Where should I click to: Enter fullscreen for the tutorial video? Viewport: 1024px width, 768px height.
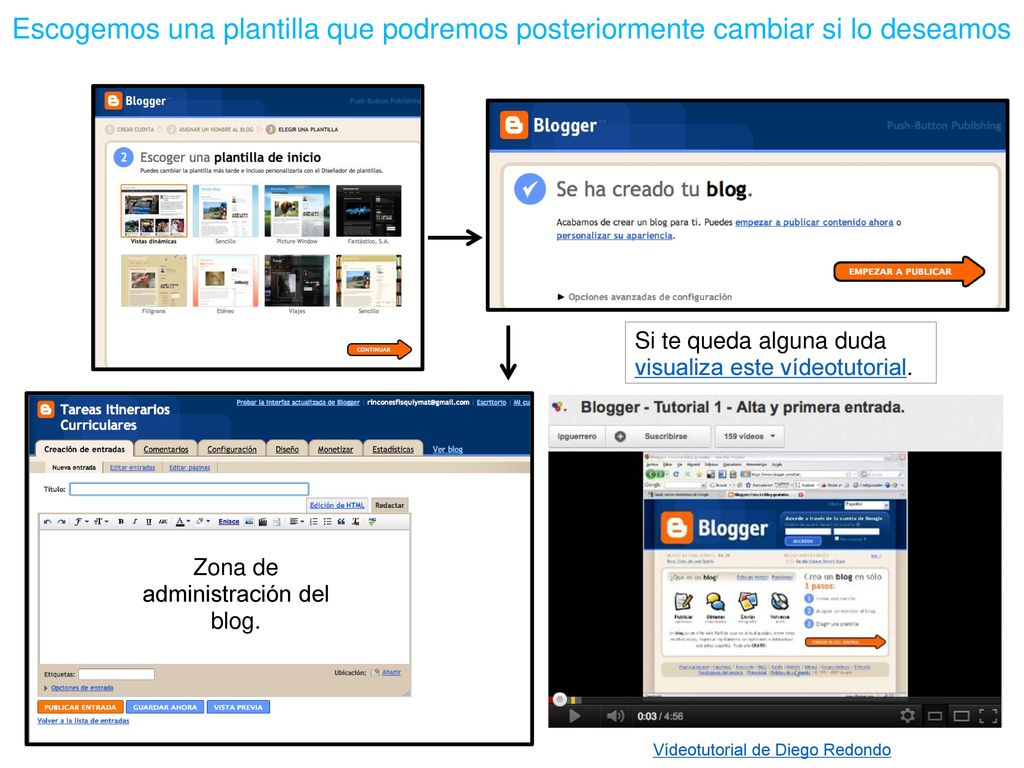click(989, 716)
